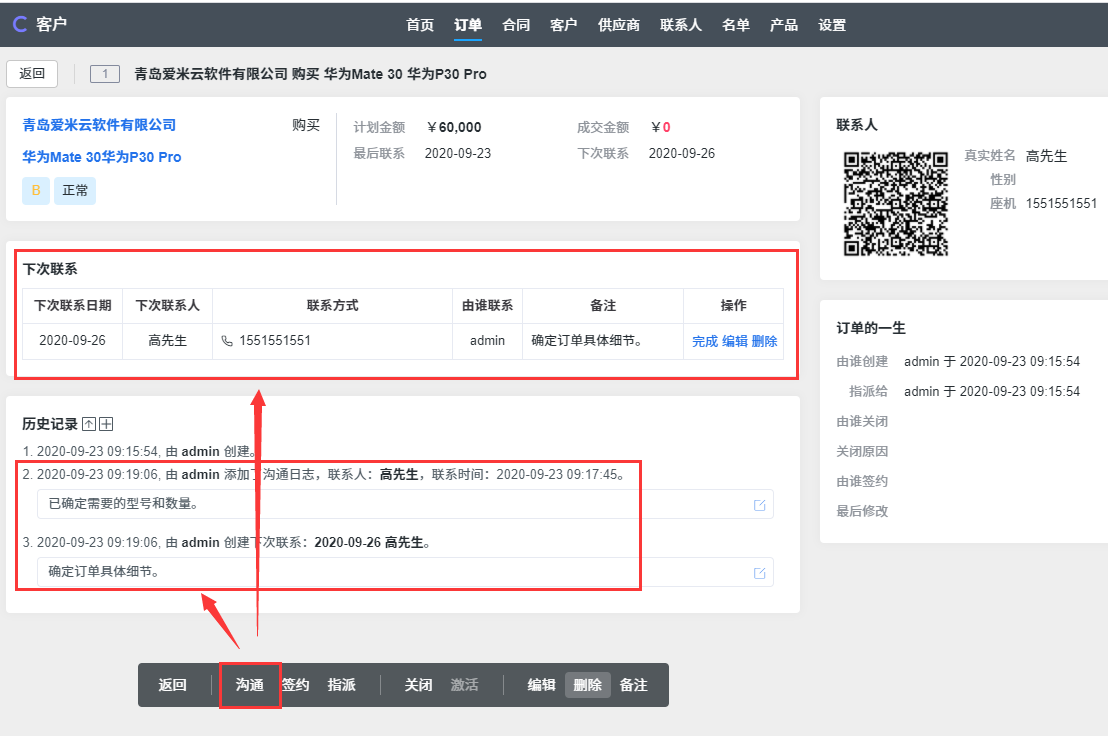Screen dimensions: 1108x736
Task: Delete the next contact entry via 删除 link
Action: (x=764, y=341)
